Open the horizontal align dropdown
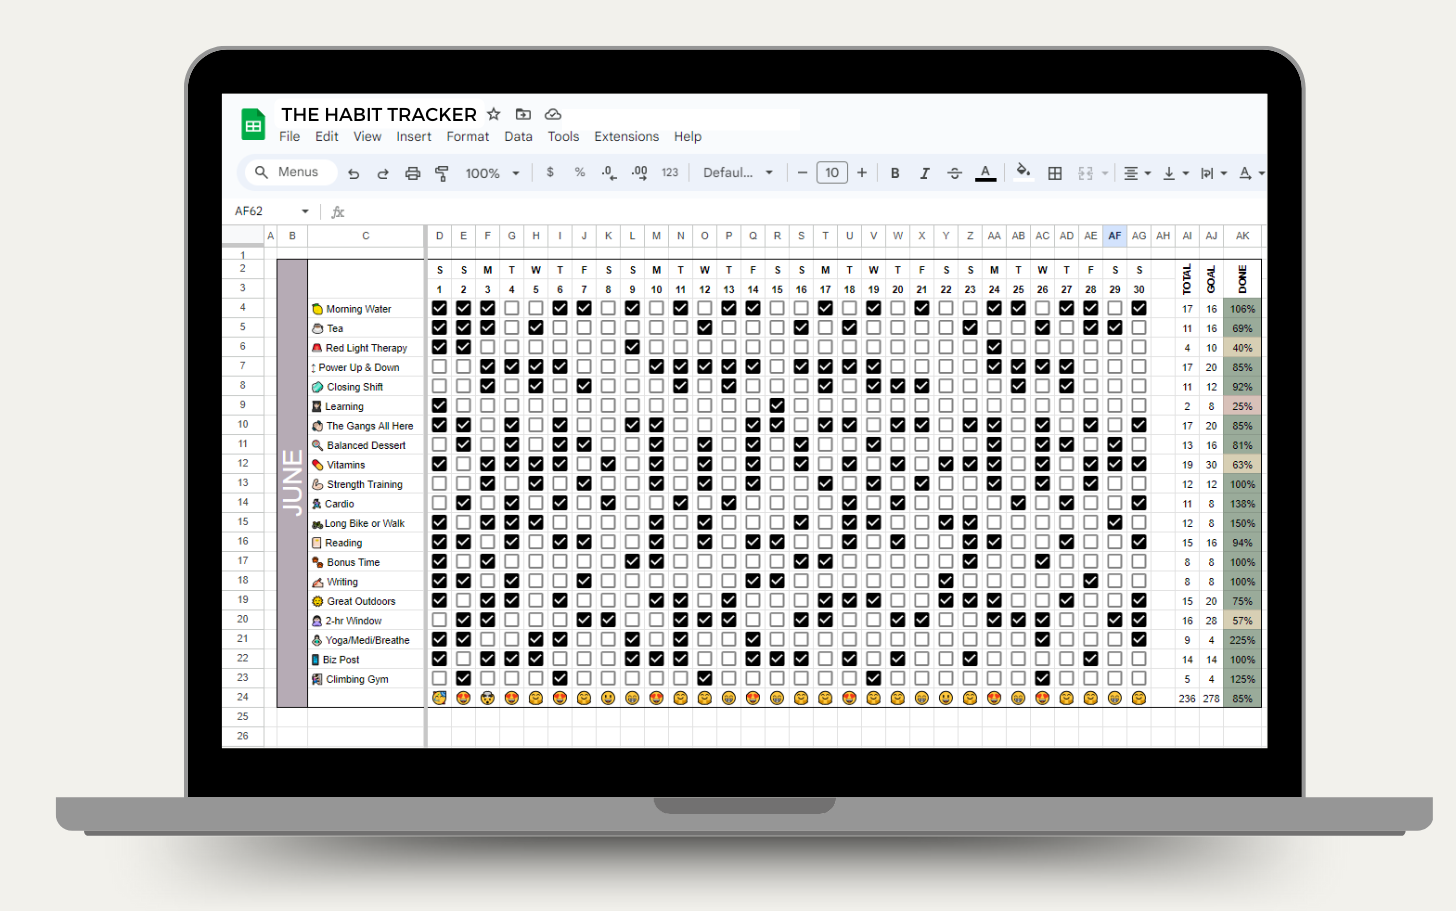Viewport: 1456px width, 911px height. pyautogui.click(x=1137, y=173)
